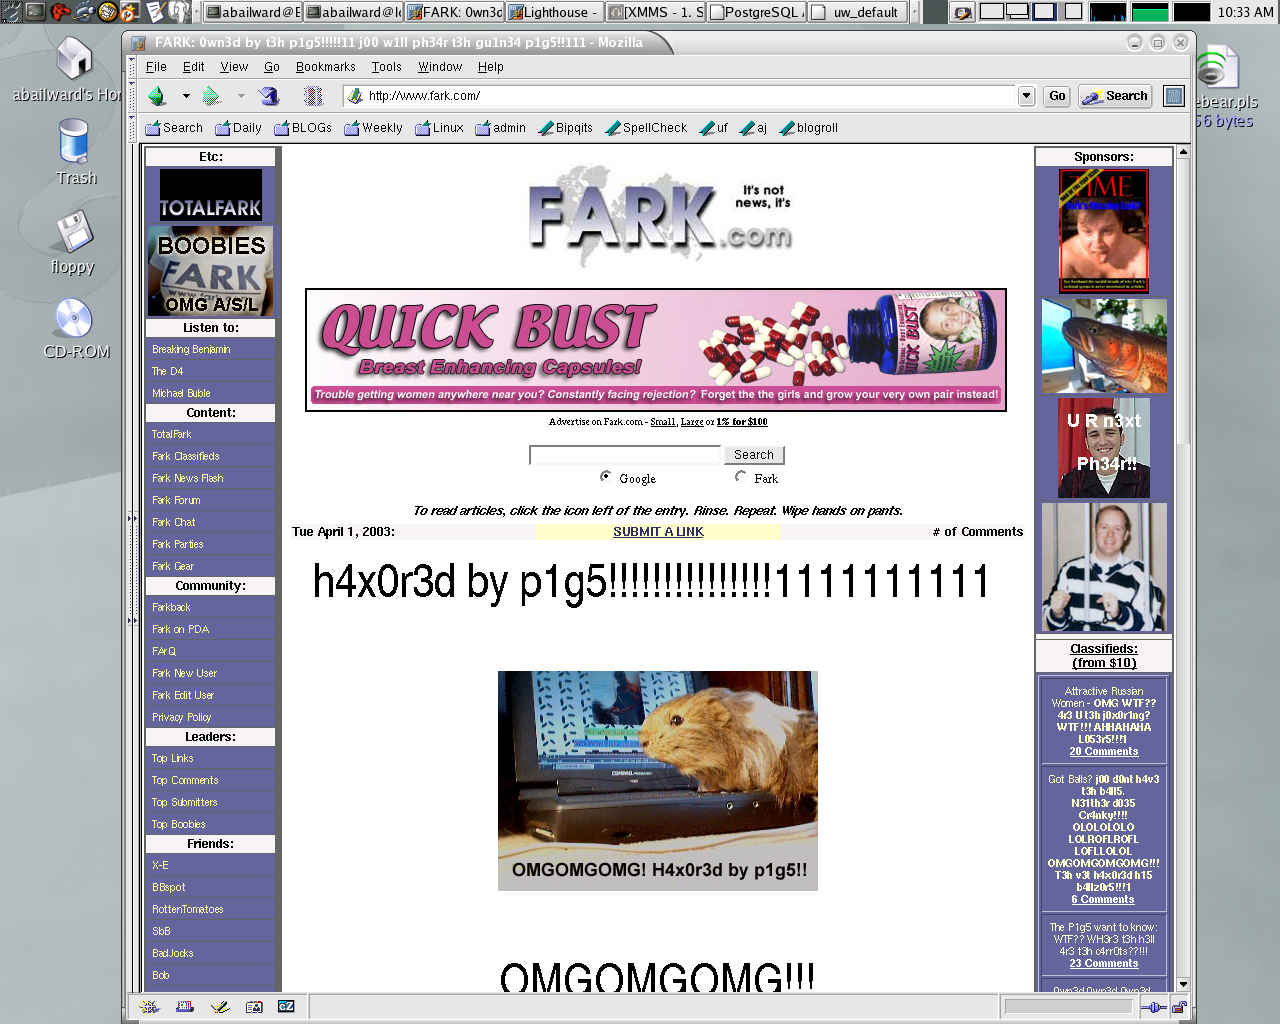The width and height of the screenshot is (1280, 1024).
Task: Open the ChatZilla icon in status bar
Action: coord(286,1007)
